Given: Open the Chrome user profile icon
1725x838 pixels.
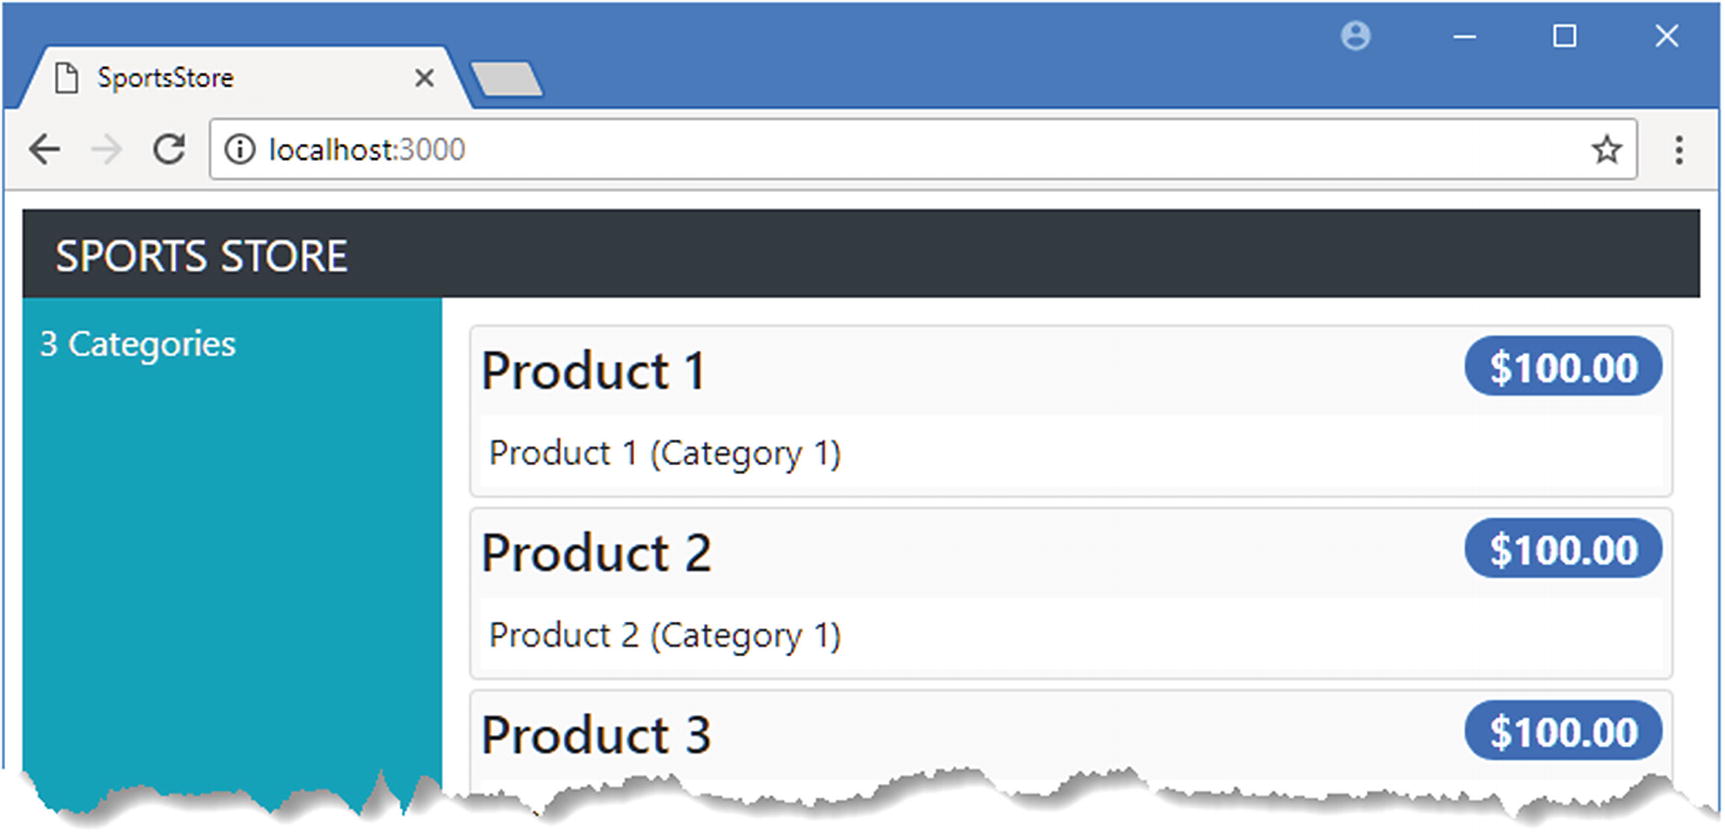Looking at the screenshot, I should [x=1355, y=37].
